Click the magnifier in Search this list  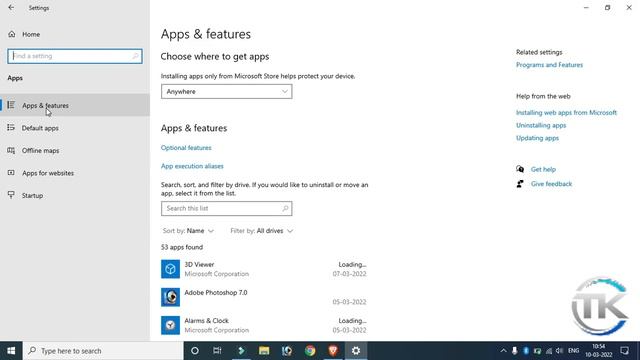click(285, 208)
